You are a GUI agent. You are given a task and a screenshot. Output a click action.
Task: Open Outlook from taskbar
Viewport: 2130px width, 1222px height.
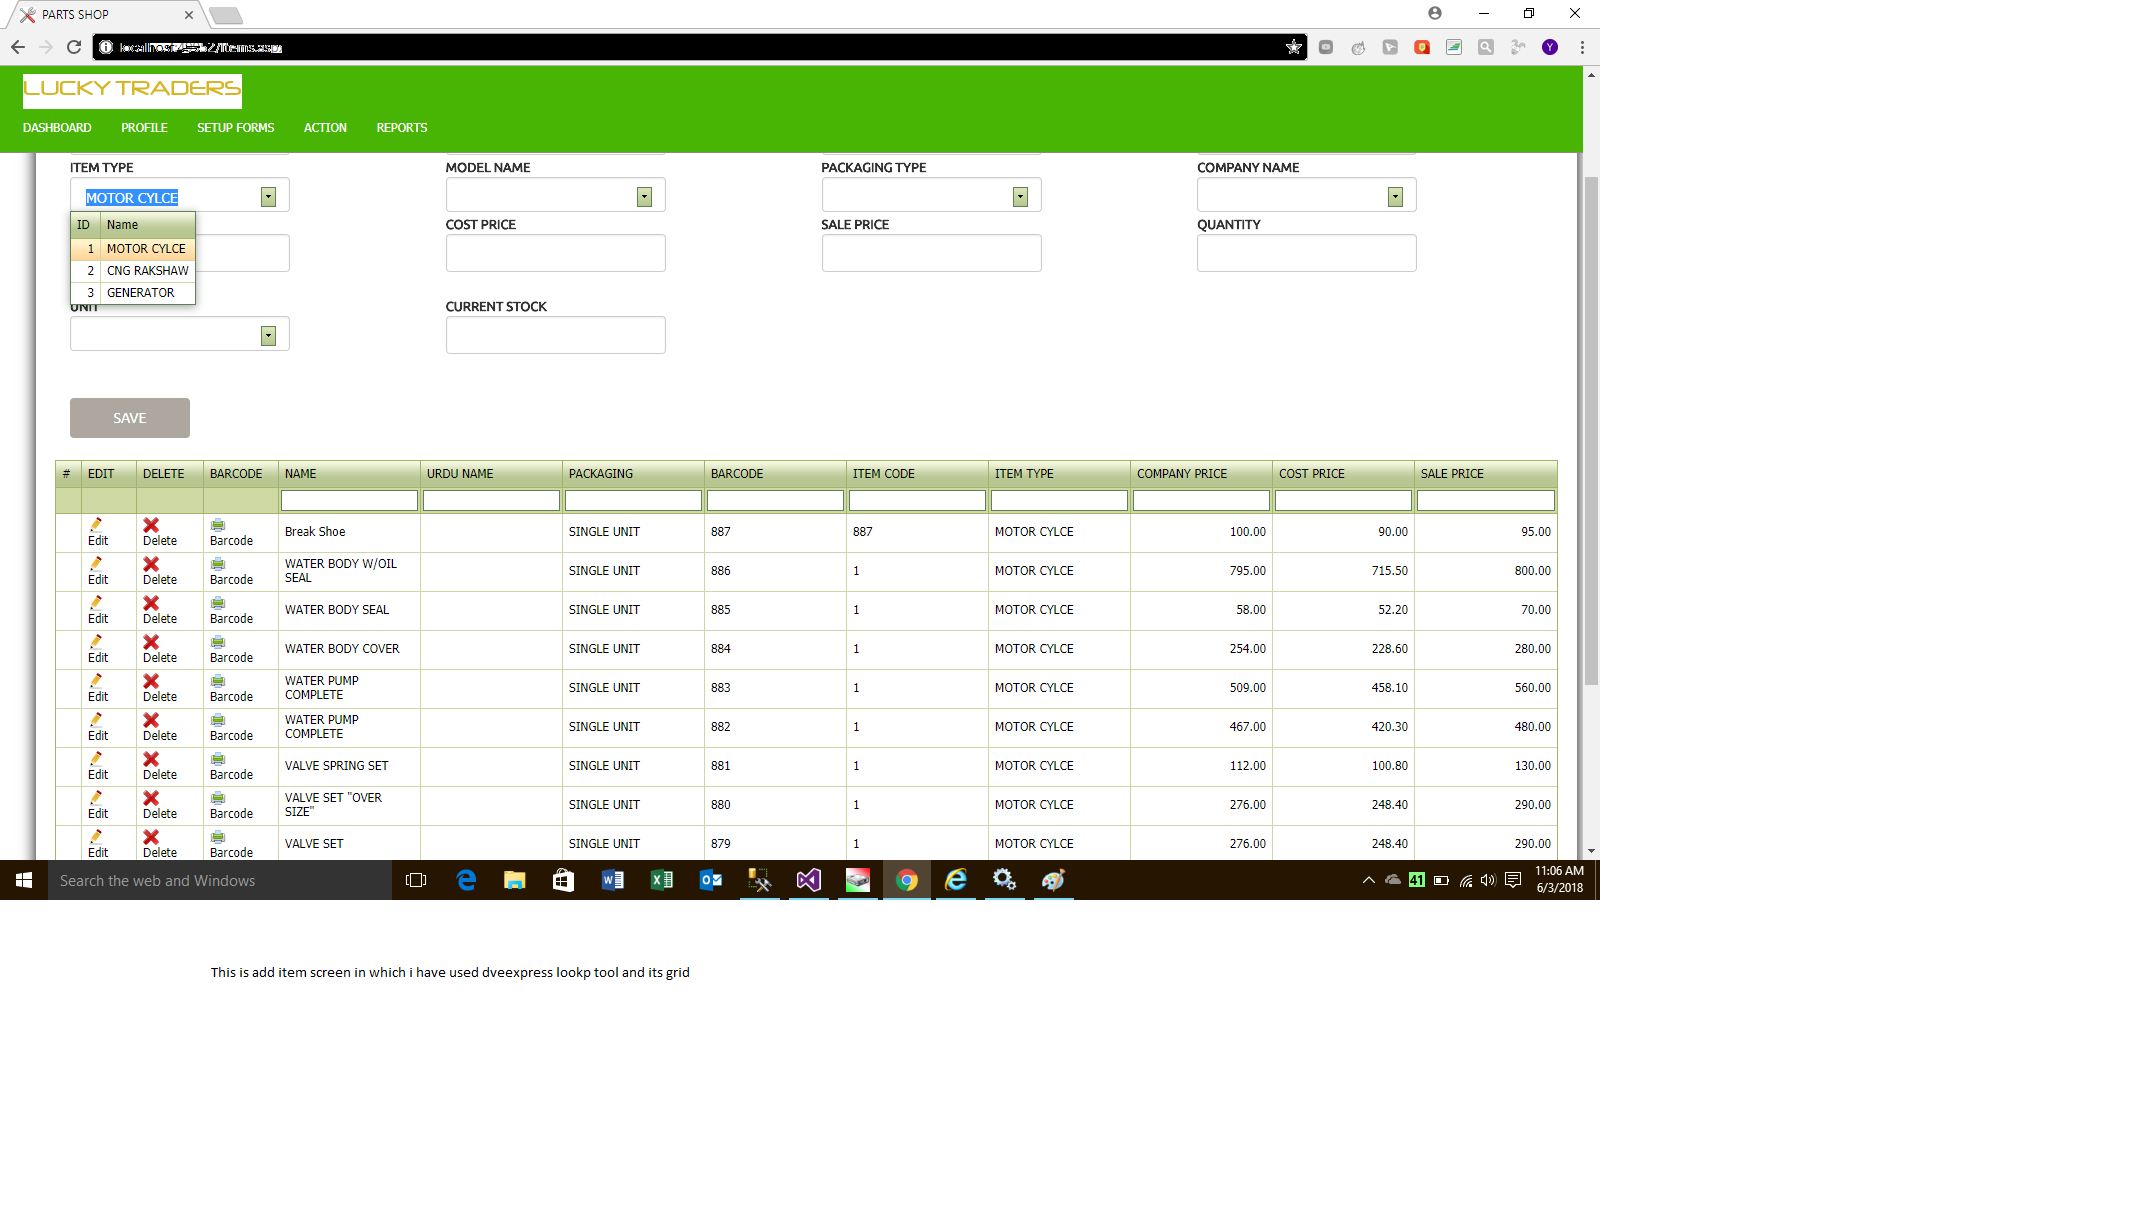tap(710, 880)
